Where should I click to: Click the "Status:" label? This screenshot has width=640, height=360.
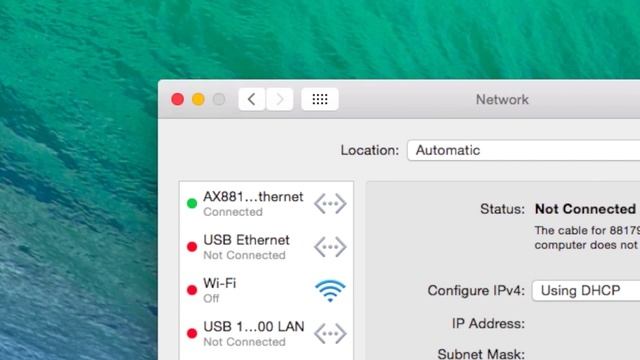(x=502, y=209)
